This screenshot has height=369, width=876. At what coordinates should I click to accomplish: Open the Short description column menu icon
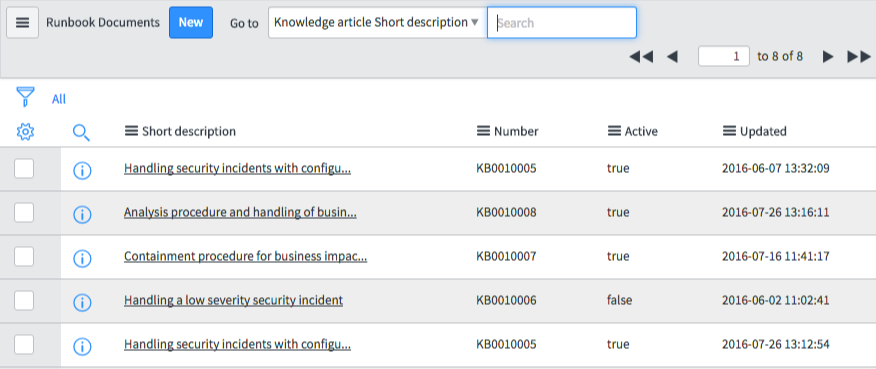click(131, 131)
